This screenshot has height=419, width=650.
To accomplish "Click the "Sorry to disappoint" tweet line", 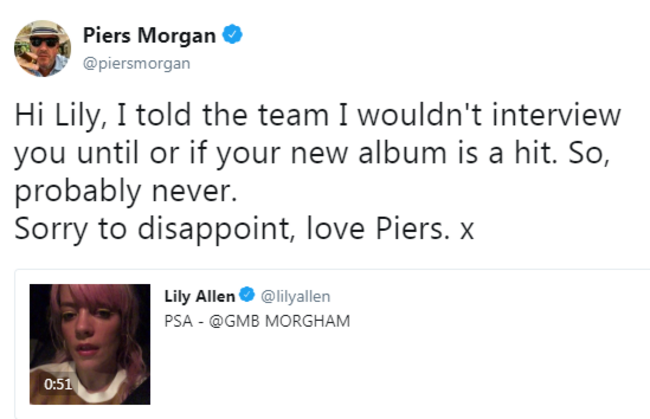I will [x=244, y=229].
